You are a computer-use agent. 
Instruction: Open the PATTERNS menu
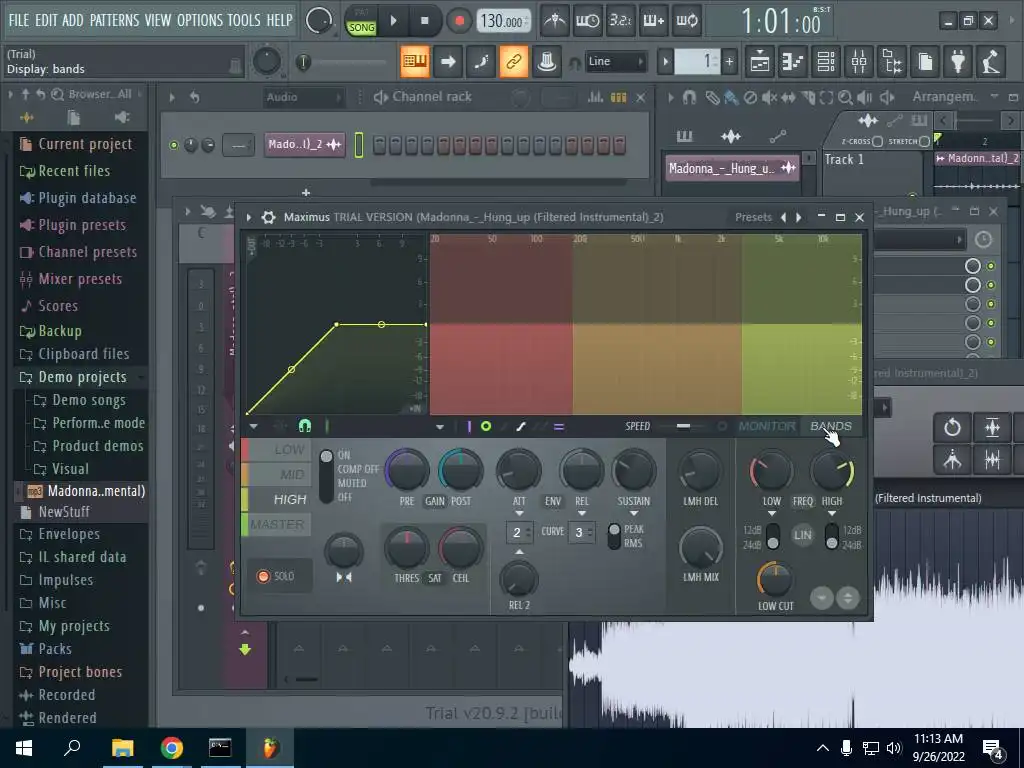114,20
